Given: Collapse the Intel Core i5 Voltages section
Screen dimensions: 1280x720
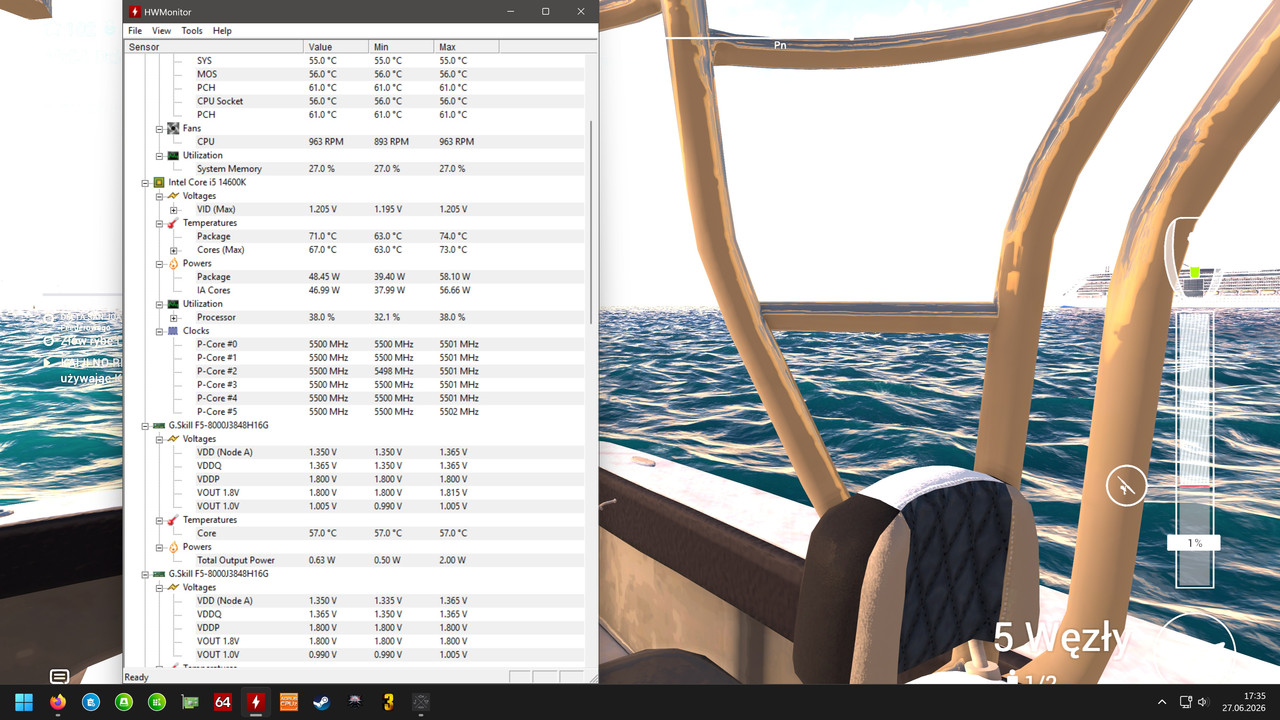Looking at the screenshot, I should tap(159, 196).
